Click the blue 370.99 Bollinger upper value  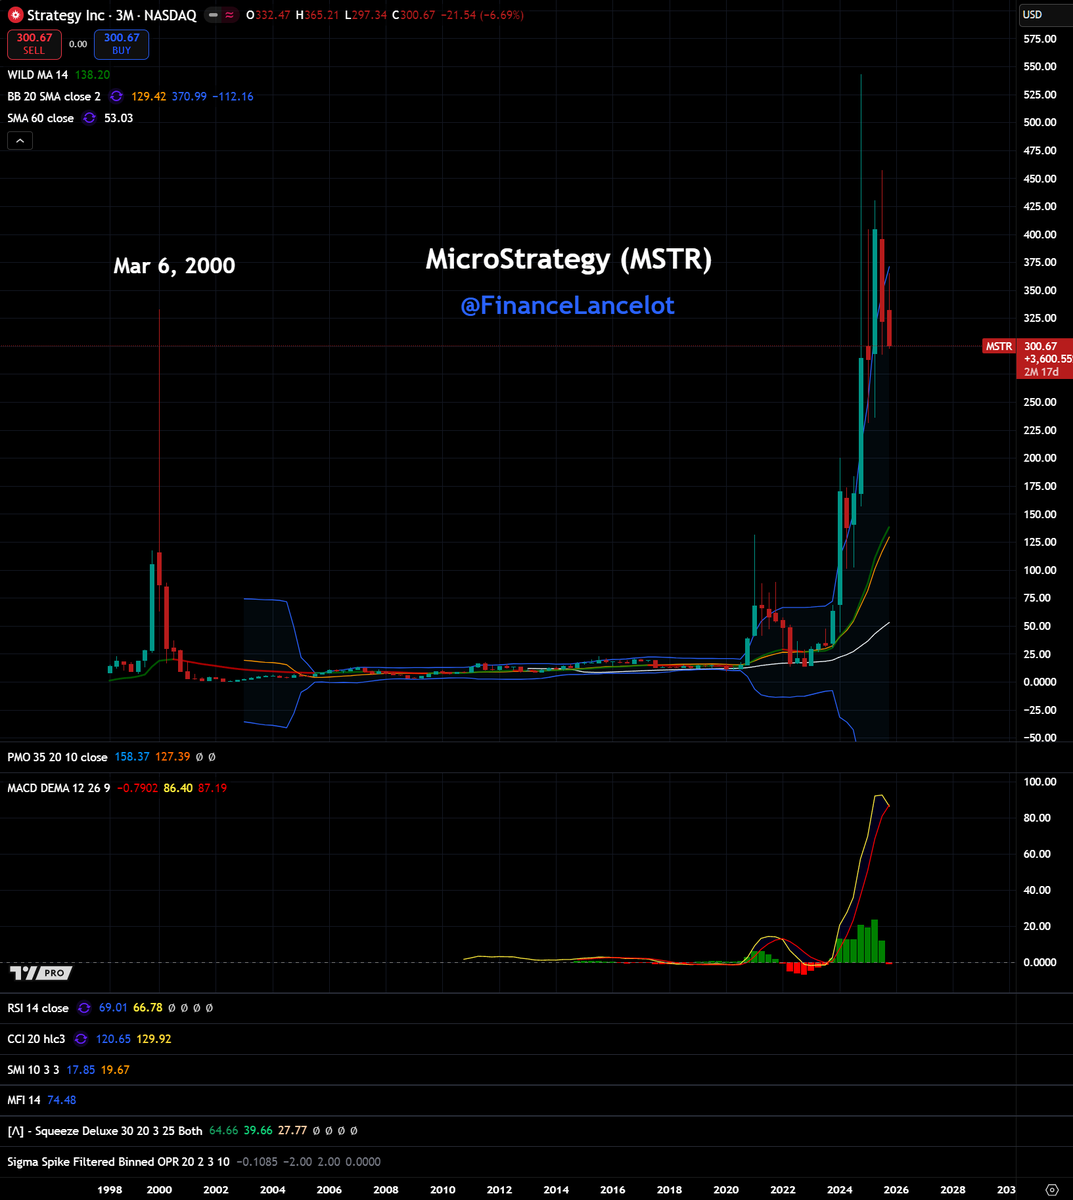click(189, 97)
